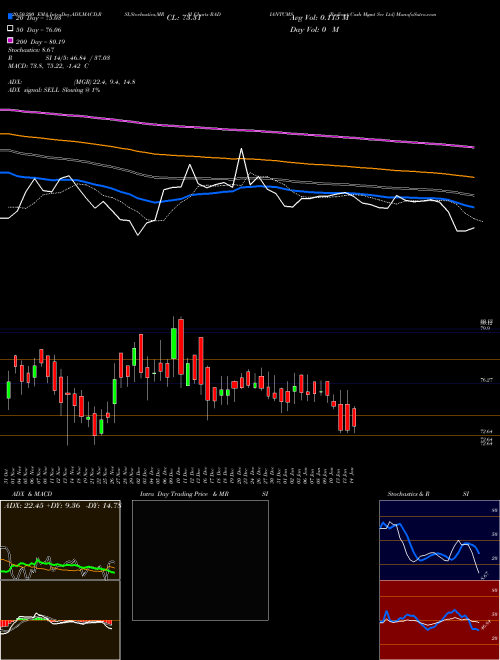Open the dark blue Stochastics chart panel
Image resolution: width=500 pixels, height=660 pixels.
coord(439,540)
